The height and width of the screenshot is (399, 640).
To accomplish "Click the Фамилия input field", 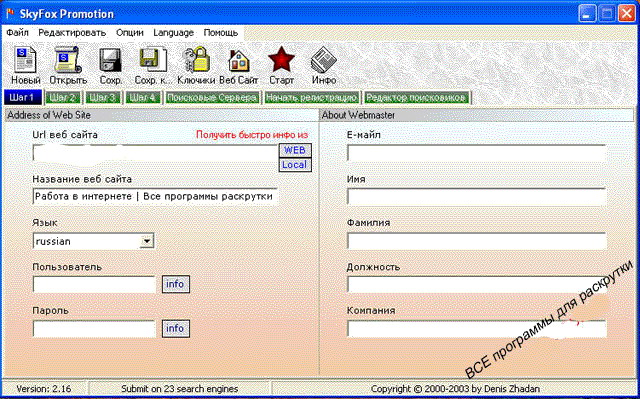I will (476, 241).
